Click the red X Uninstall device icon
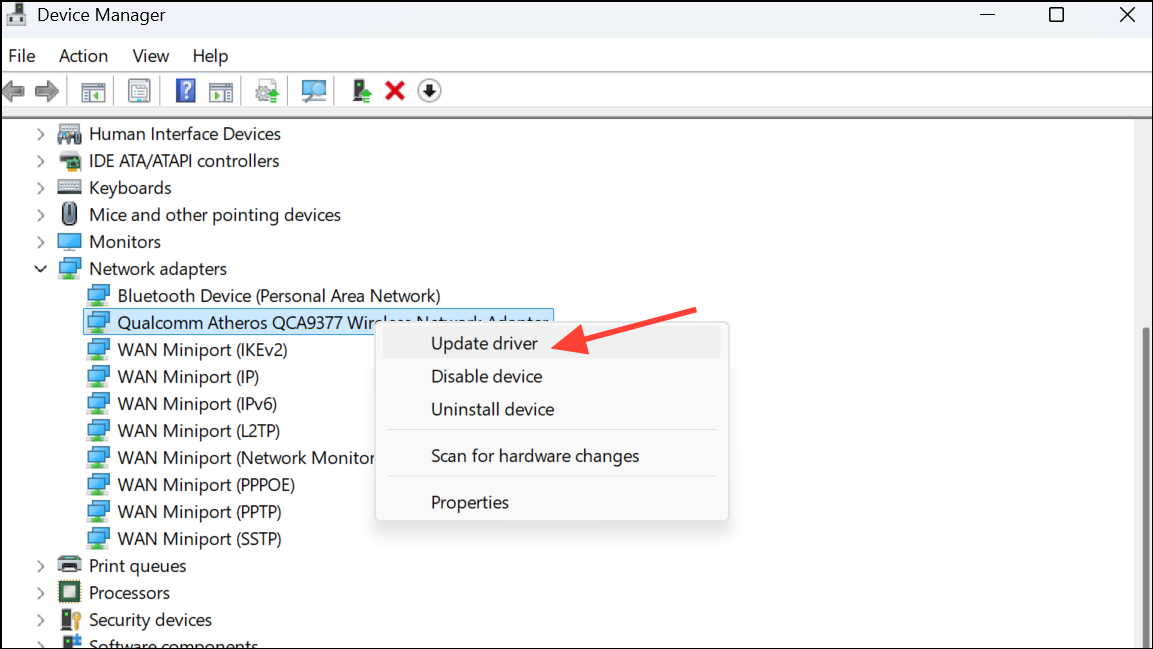This screenshot has height=649, width=1153. [394, 90]
